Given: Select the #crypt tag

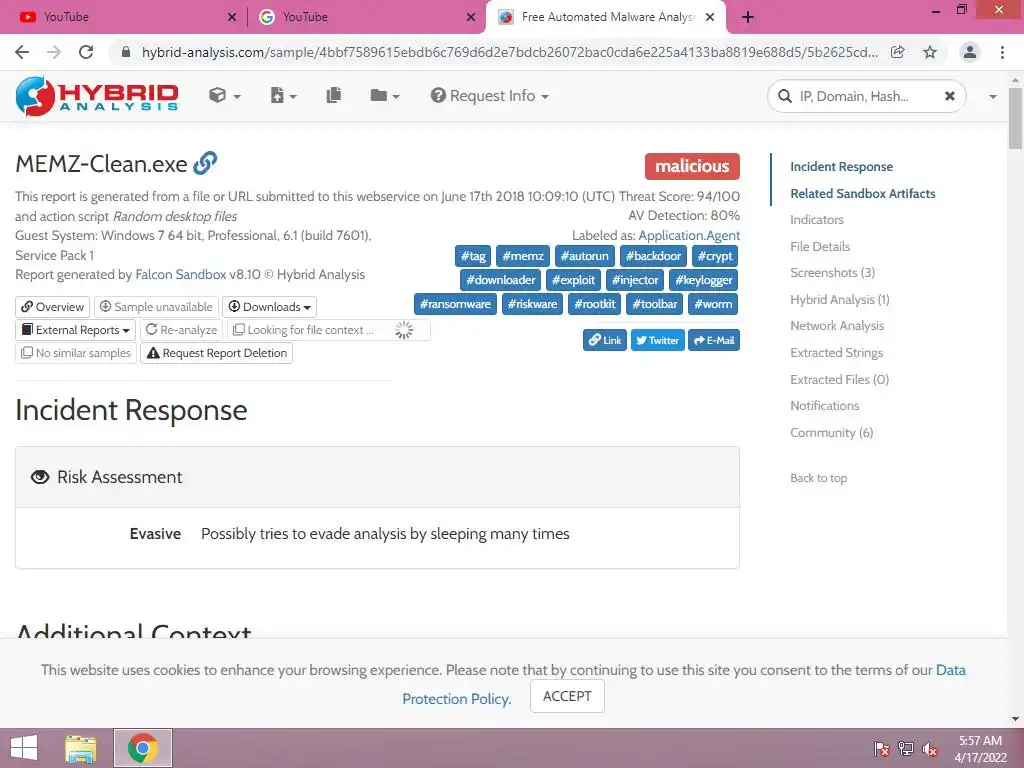Looking at the screenshot, I should pos(714,256).
